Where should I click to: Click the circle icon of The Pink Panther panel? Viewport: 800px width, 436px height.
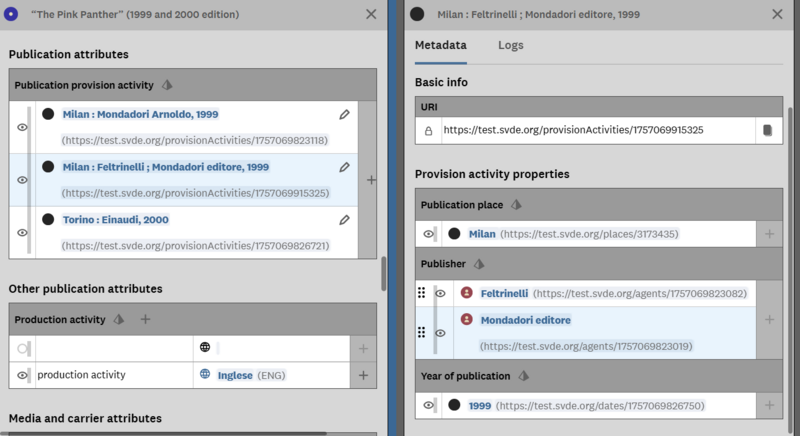point(11,14)
